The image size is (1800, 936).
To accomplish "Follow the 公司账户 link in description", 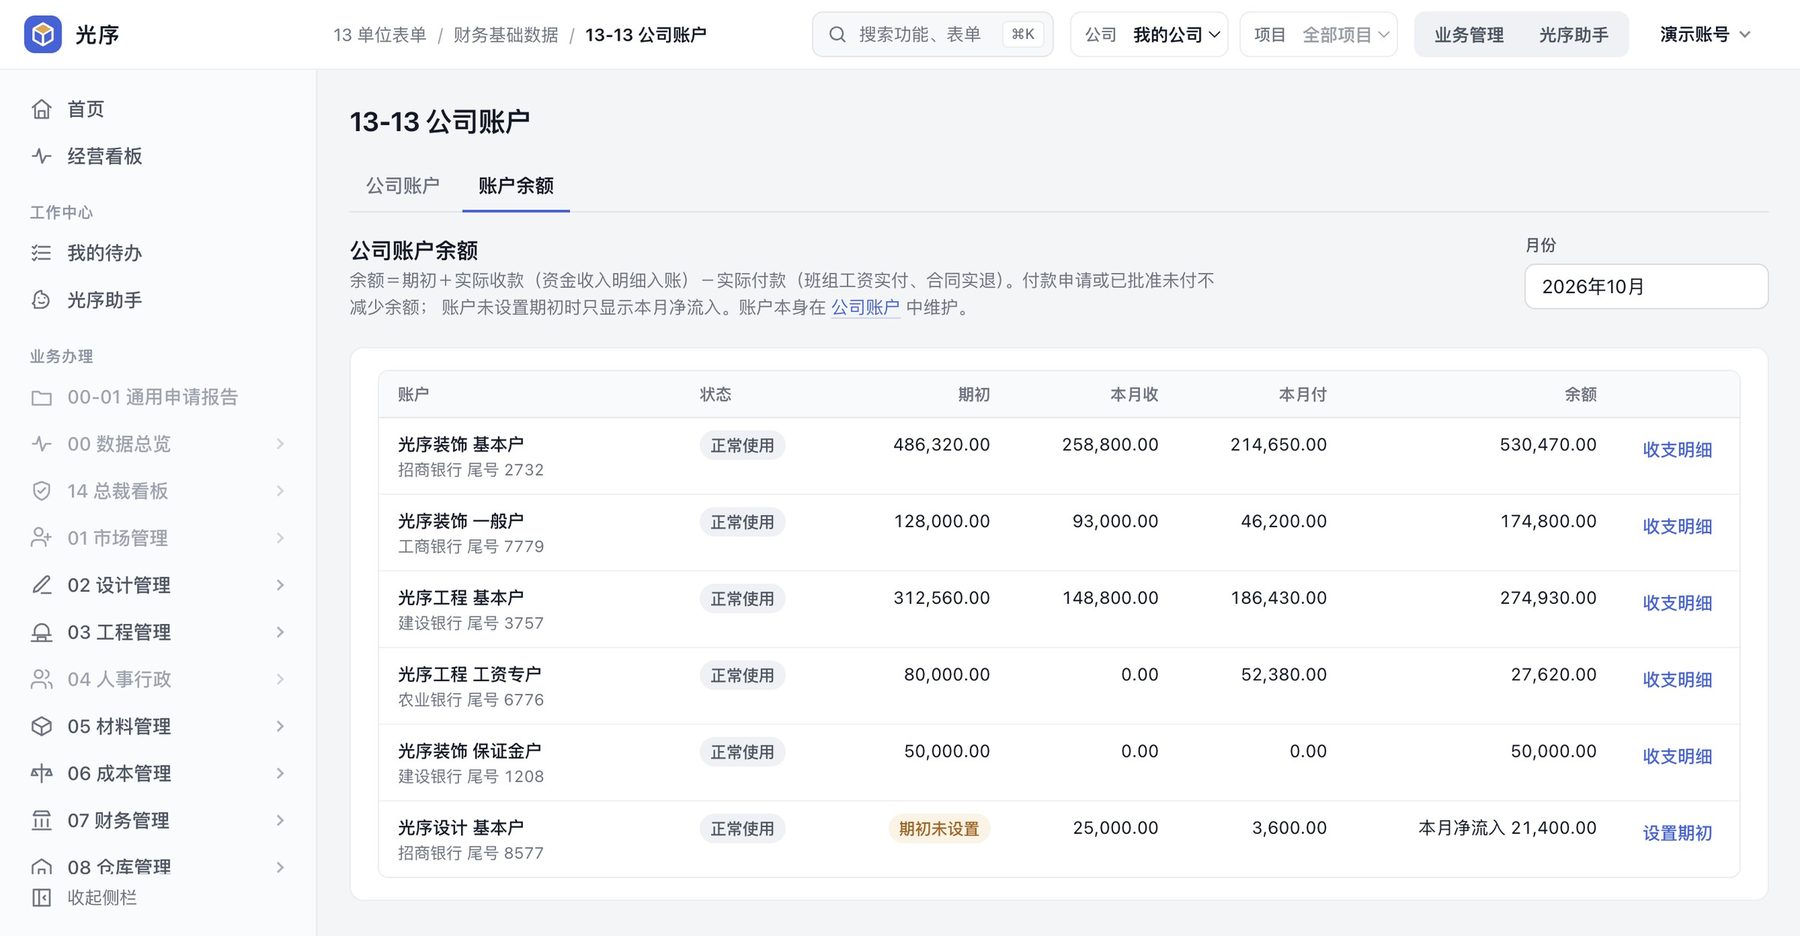I will (x=865, y=308).
